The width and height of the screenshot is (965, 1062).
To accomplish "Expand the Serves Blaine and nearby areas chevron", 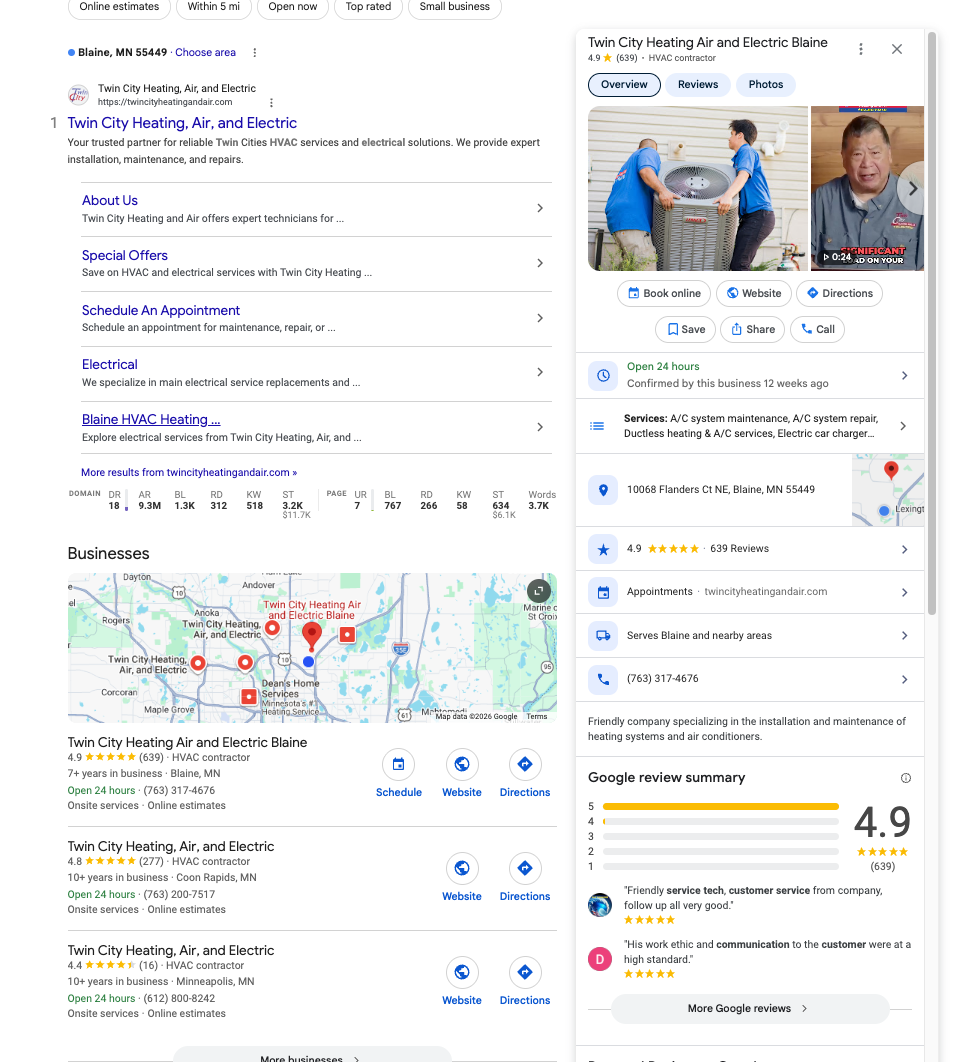I will pyautogui.click(x=904, y=635).
